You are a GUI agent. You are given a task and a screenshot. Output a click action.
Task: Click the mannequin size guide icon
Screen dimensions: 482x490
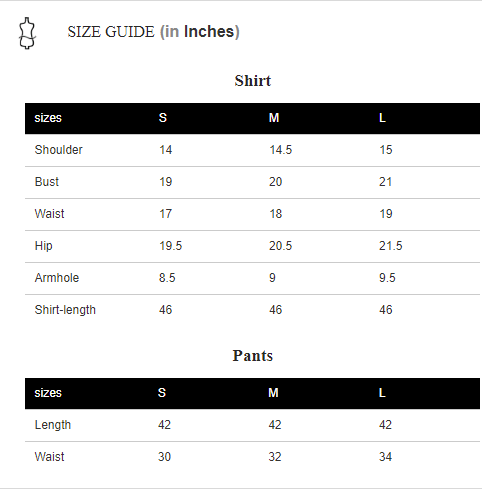[x=27, y=33]
